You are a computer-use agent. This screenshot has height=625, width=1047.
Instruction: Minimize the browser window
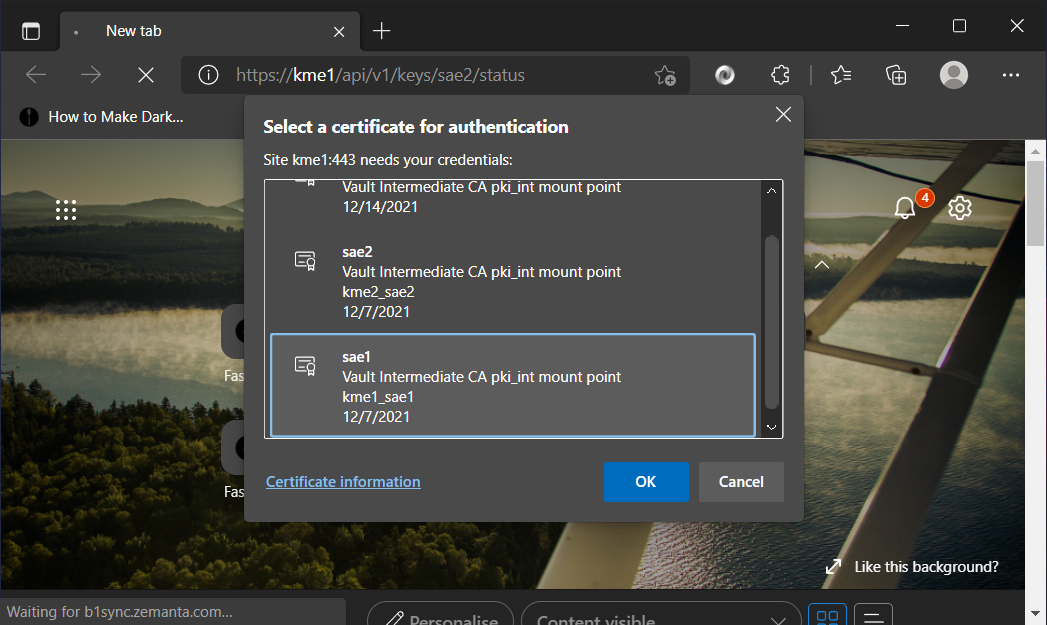[902, 26]
